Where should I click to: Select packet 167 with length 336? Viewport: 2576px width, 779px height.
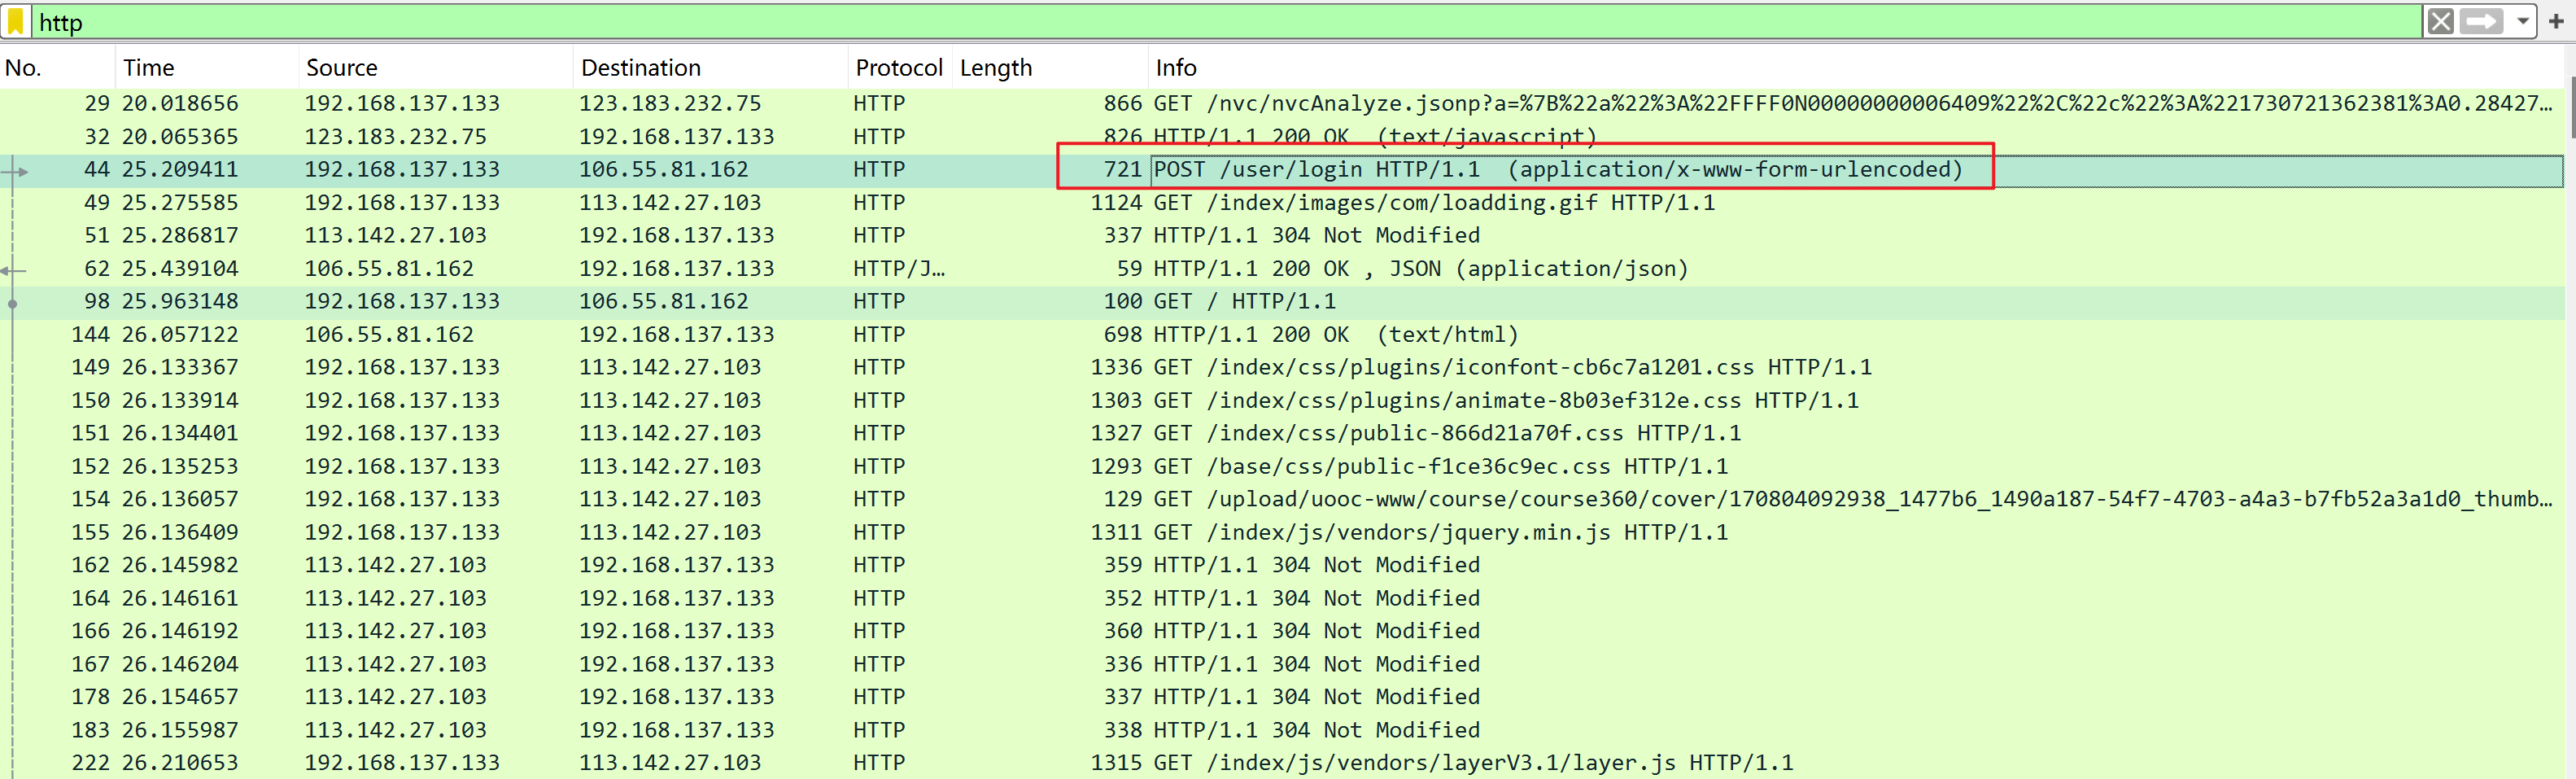tap(1281, 664)
